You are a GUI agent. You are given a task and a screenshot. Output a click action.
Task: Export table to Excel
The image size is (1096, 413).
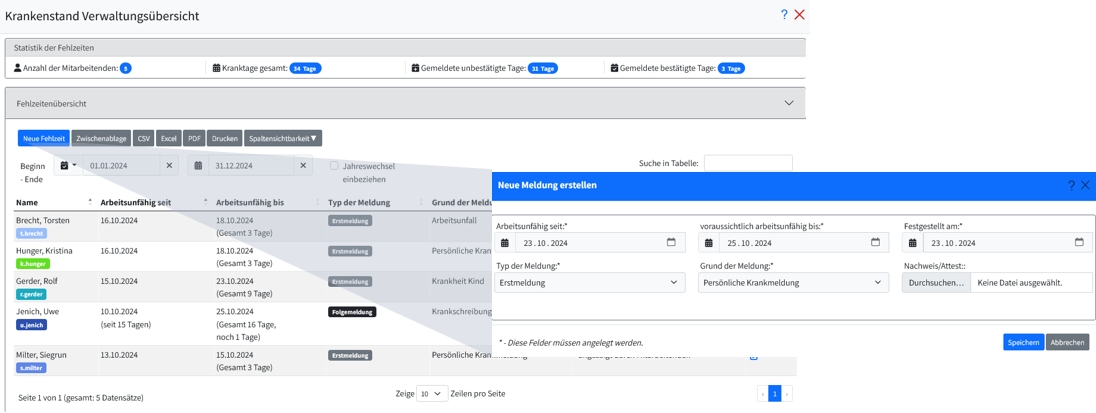tap(169, 138)
